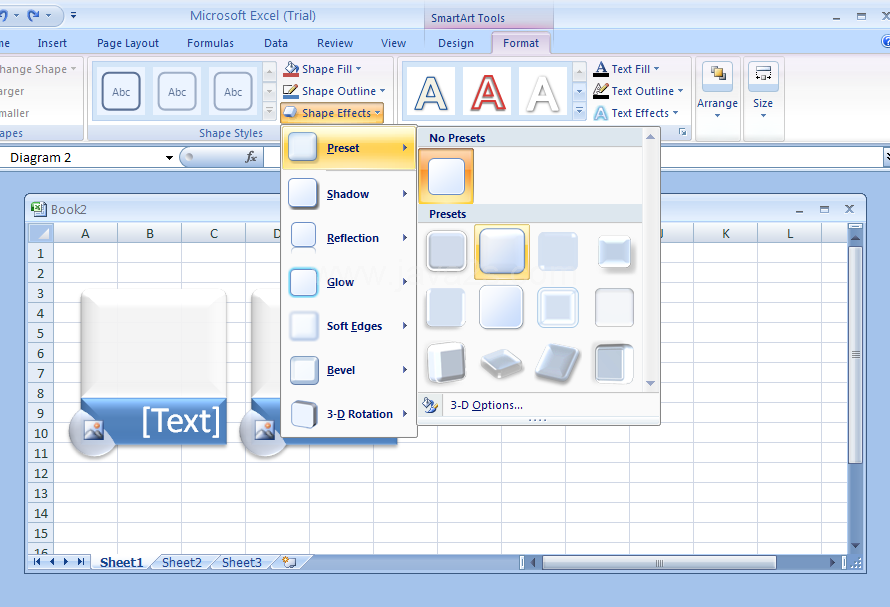The height and width of the screenshot is (607, 890).
Task: Go to first sheet navigation arrow
Action: [x=37, y=562]
